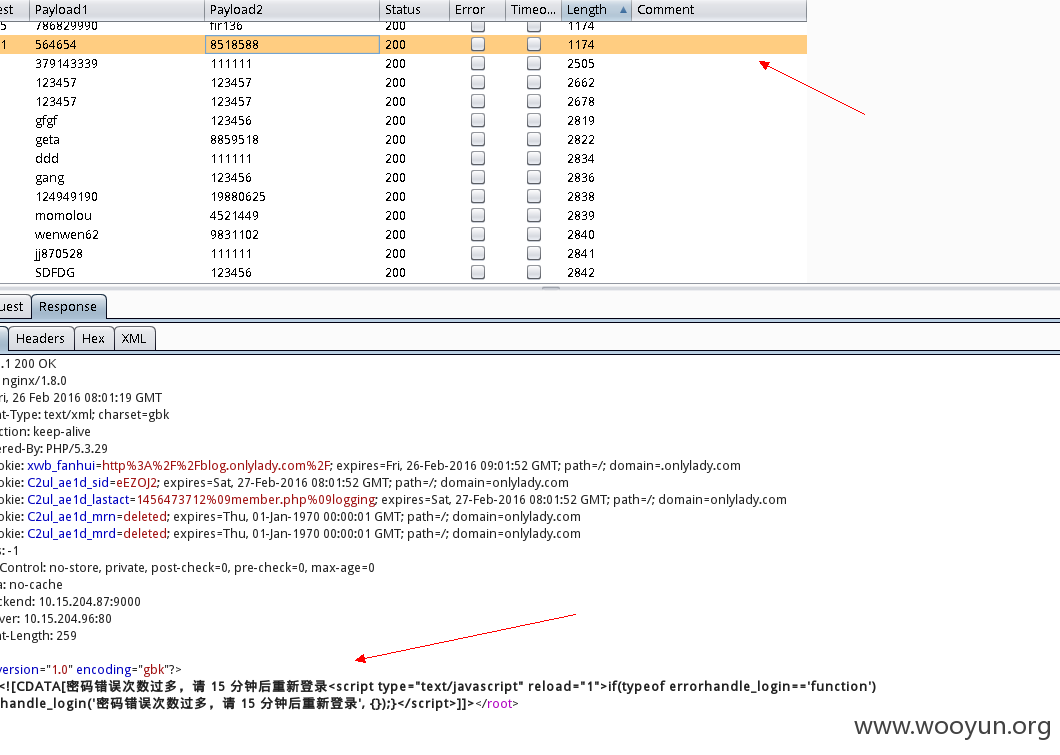Toggle Error checkbox for row 379143339
This screenshot has height=755, width=1060.
click(x=478, y=63)
